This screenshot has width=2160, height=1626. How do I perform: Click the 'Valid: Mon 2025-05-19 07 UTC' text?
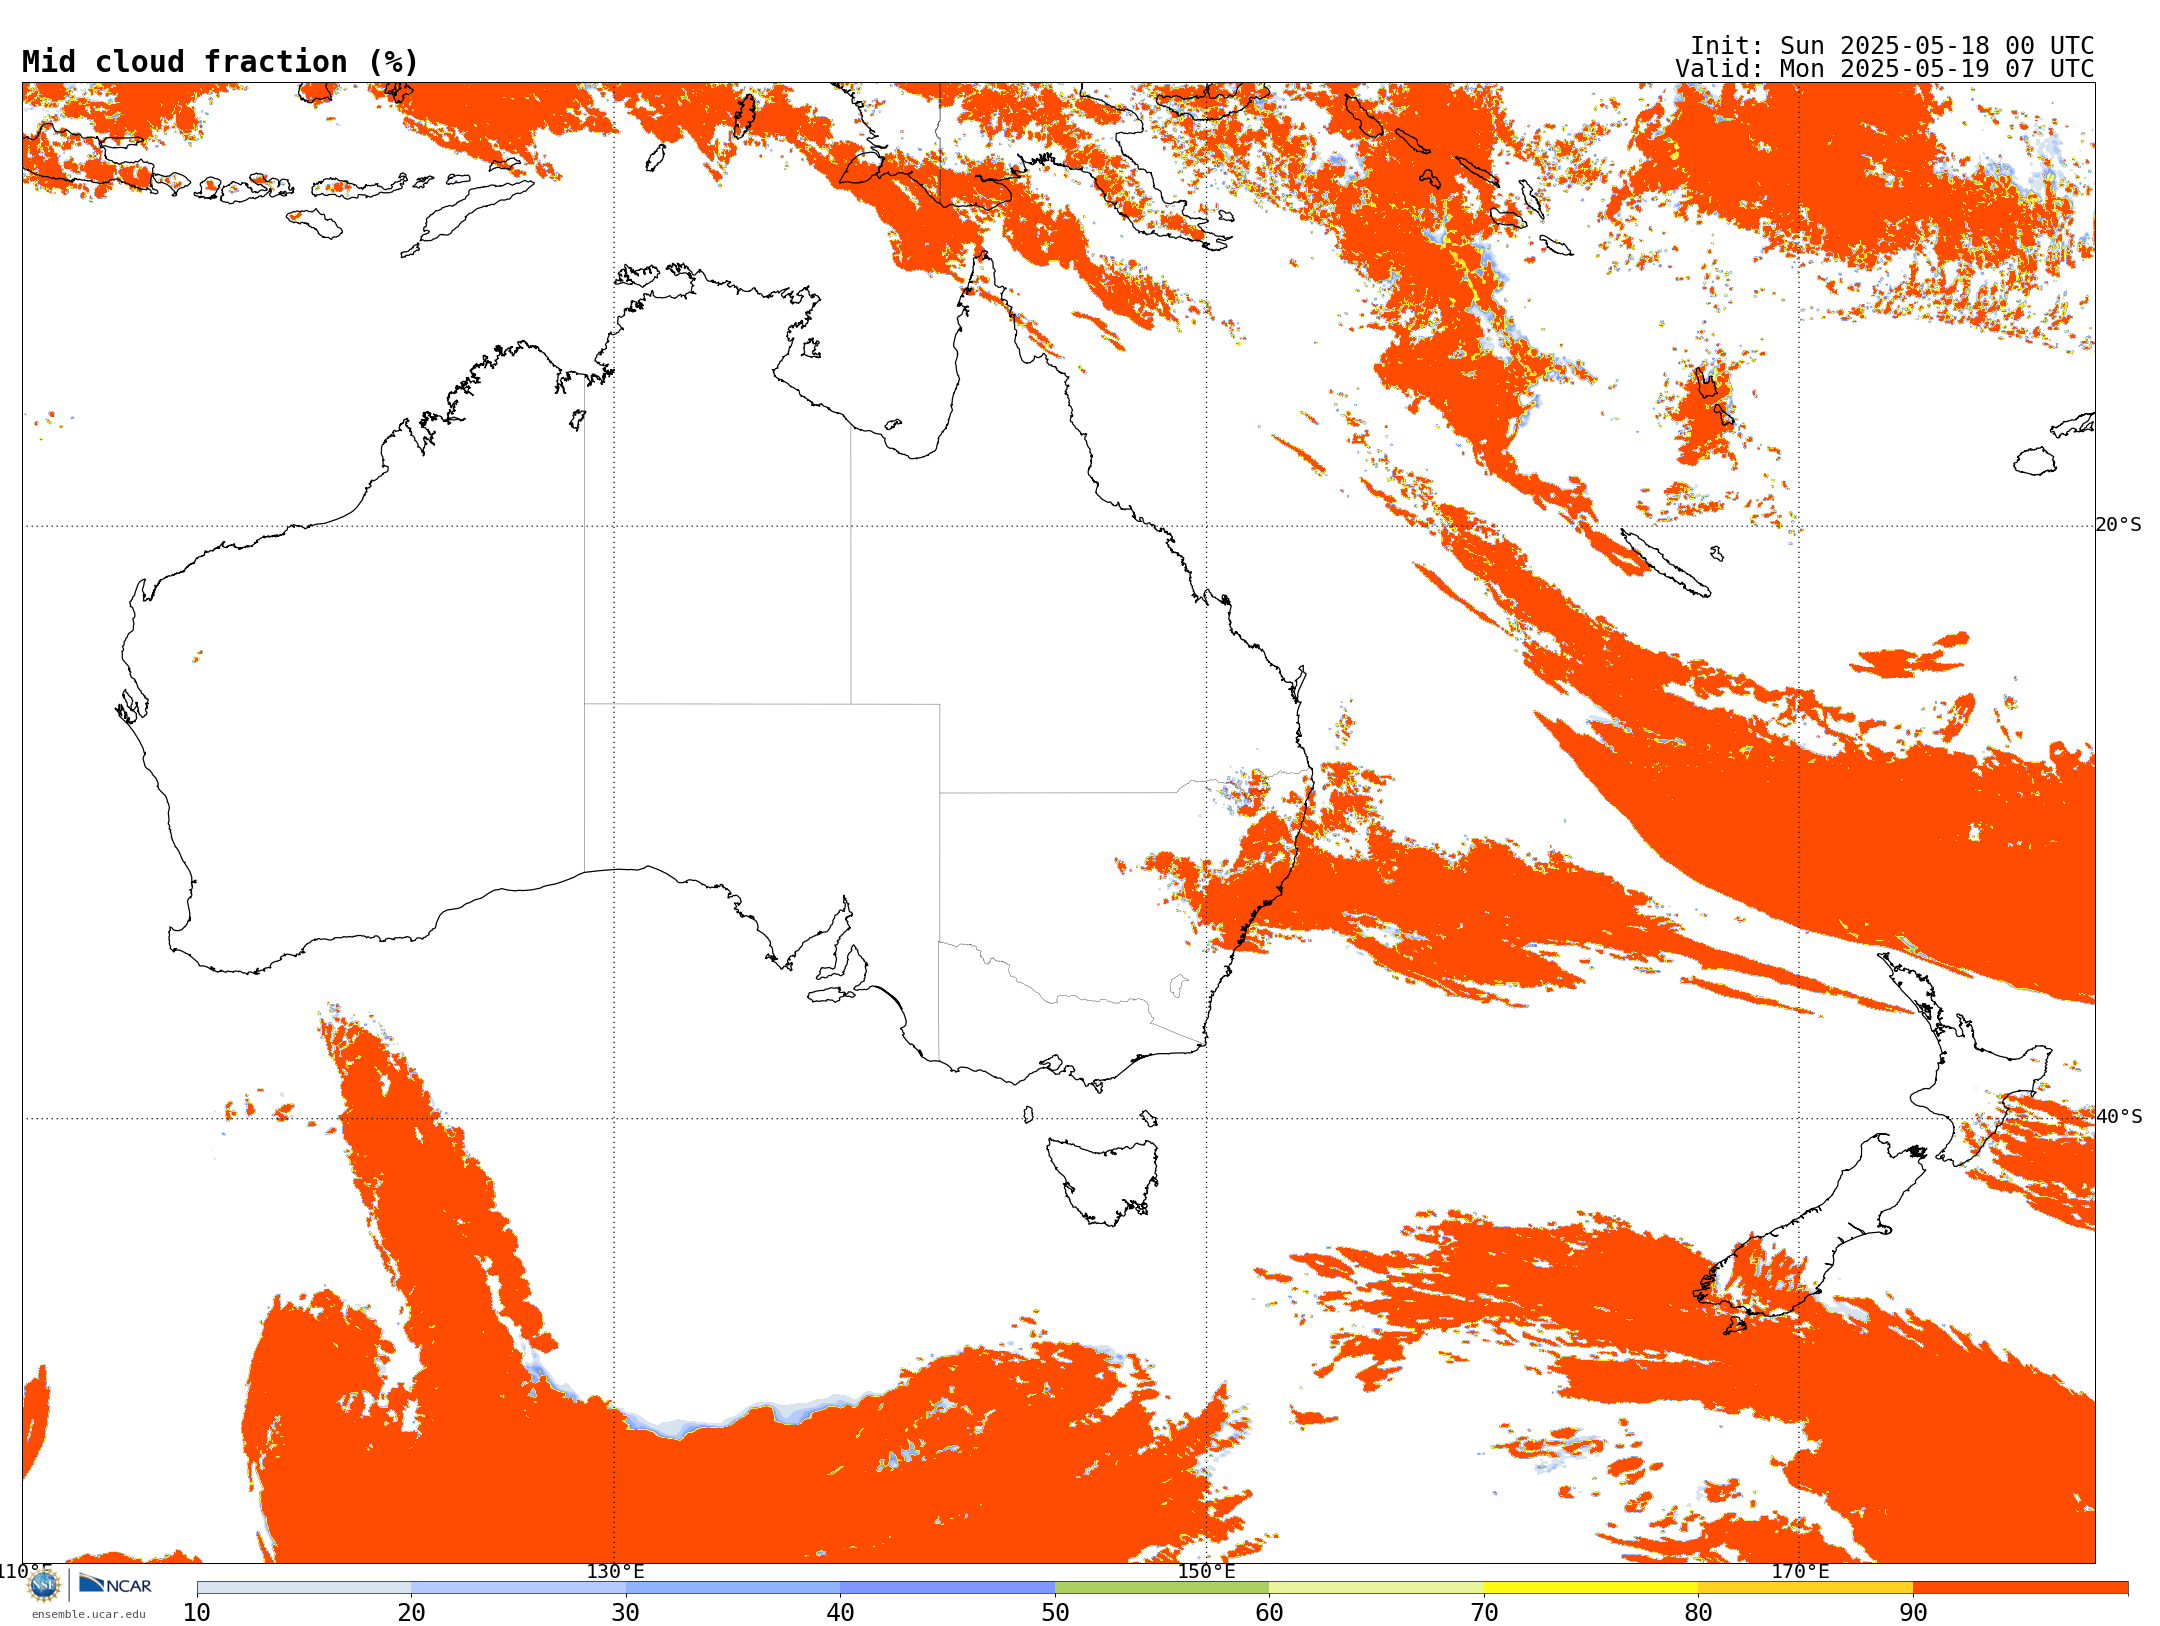click(1885, 69)
